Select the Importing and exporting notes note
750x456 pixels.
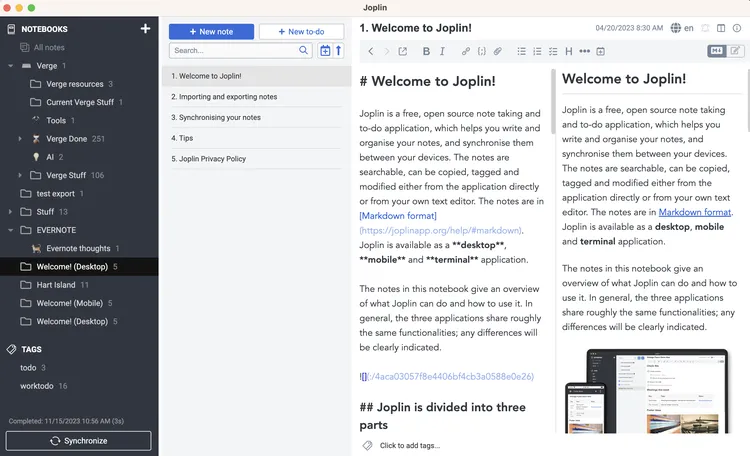tap(222, 97)
